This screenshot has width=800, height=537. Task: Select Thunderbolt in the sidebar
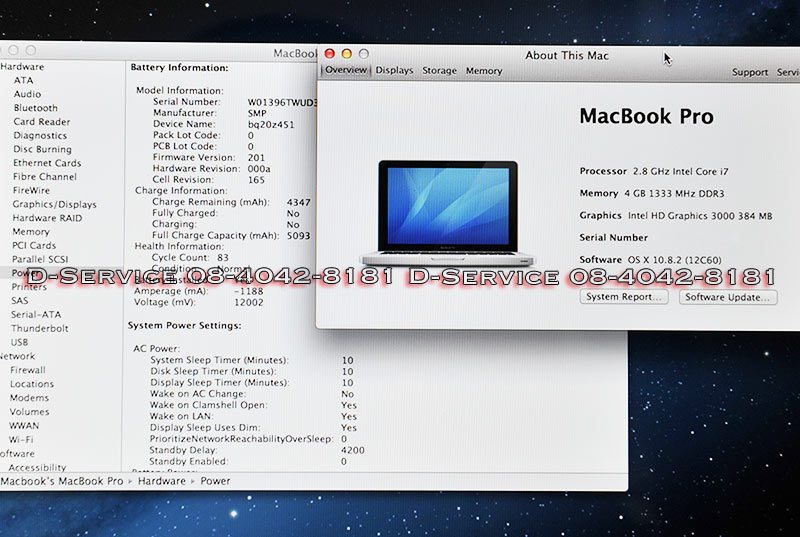[39, 328]
